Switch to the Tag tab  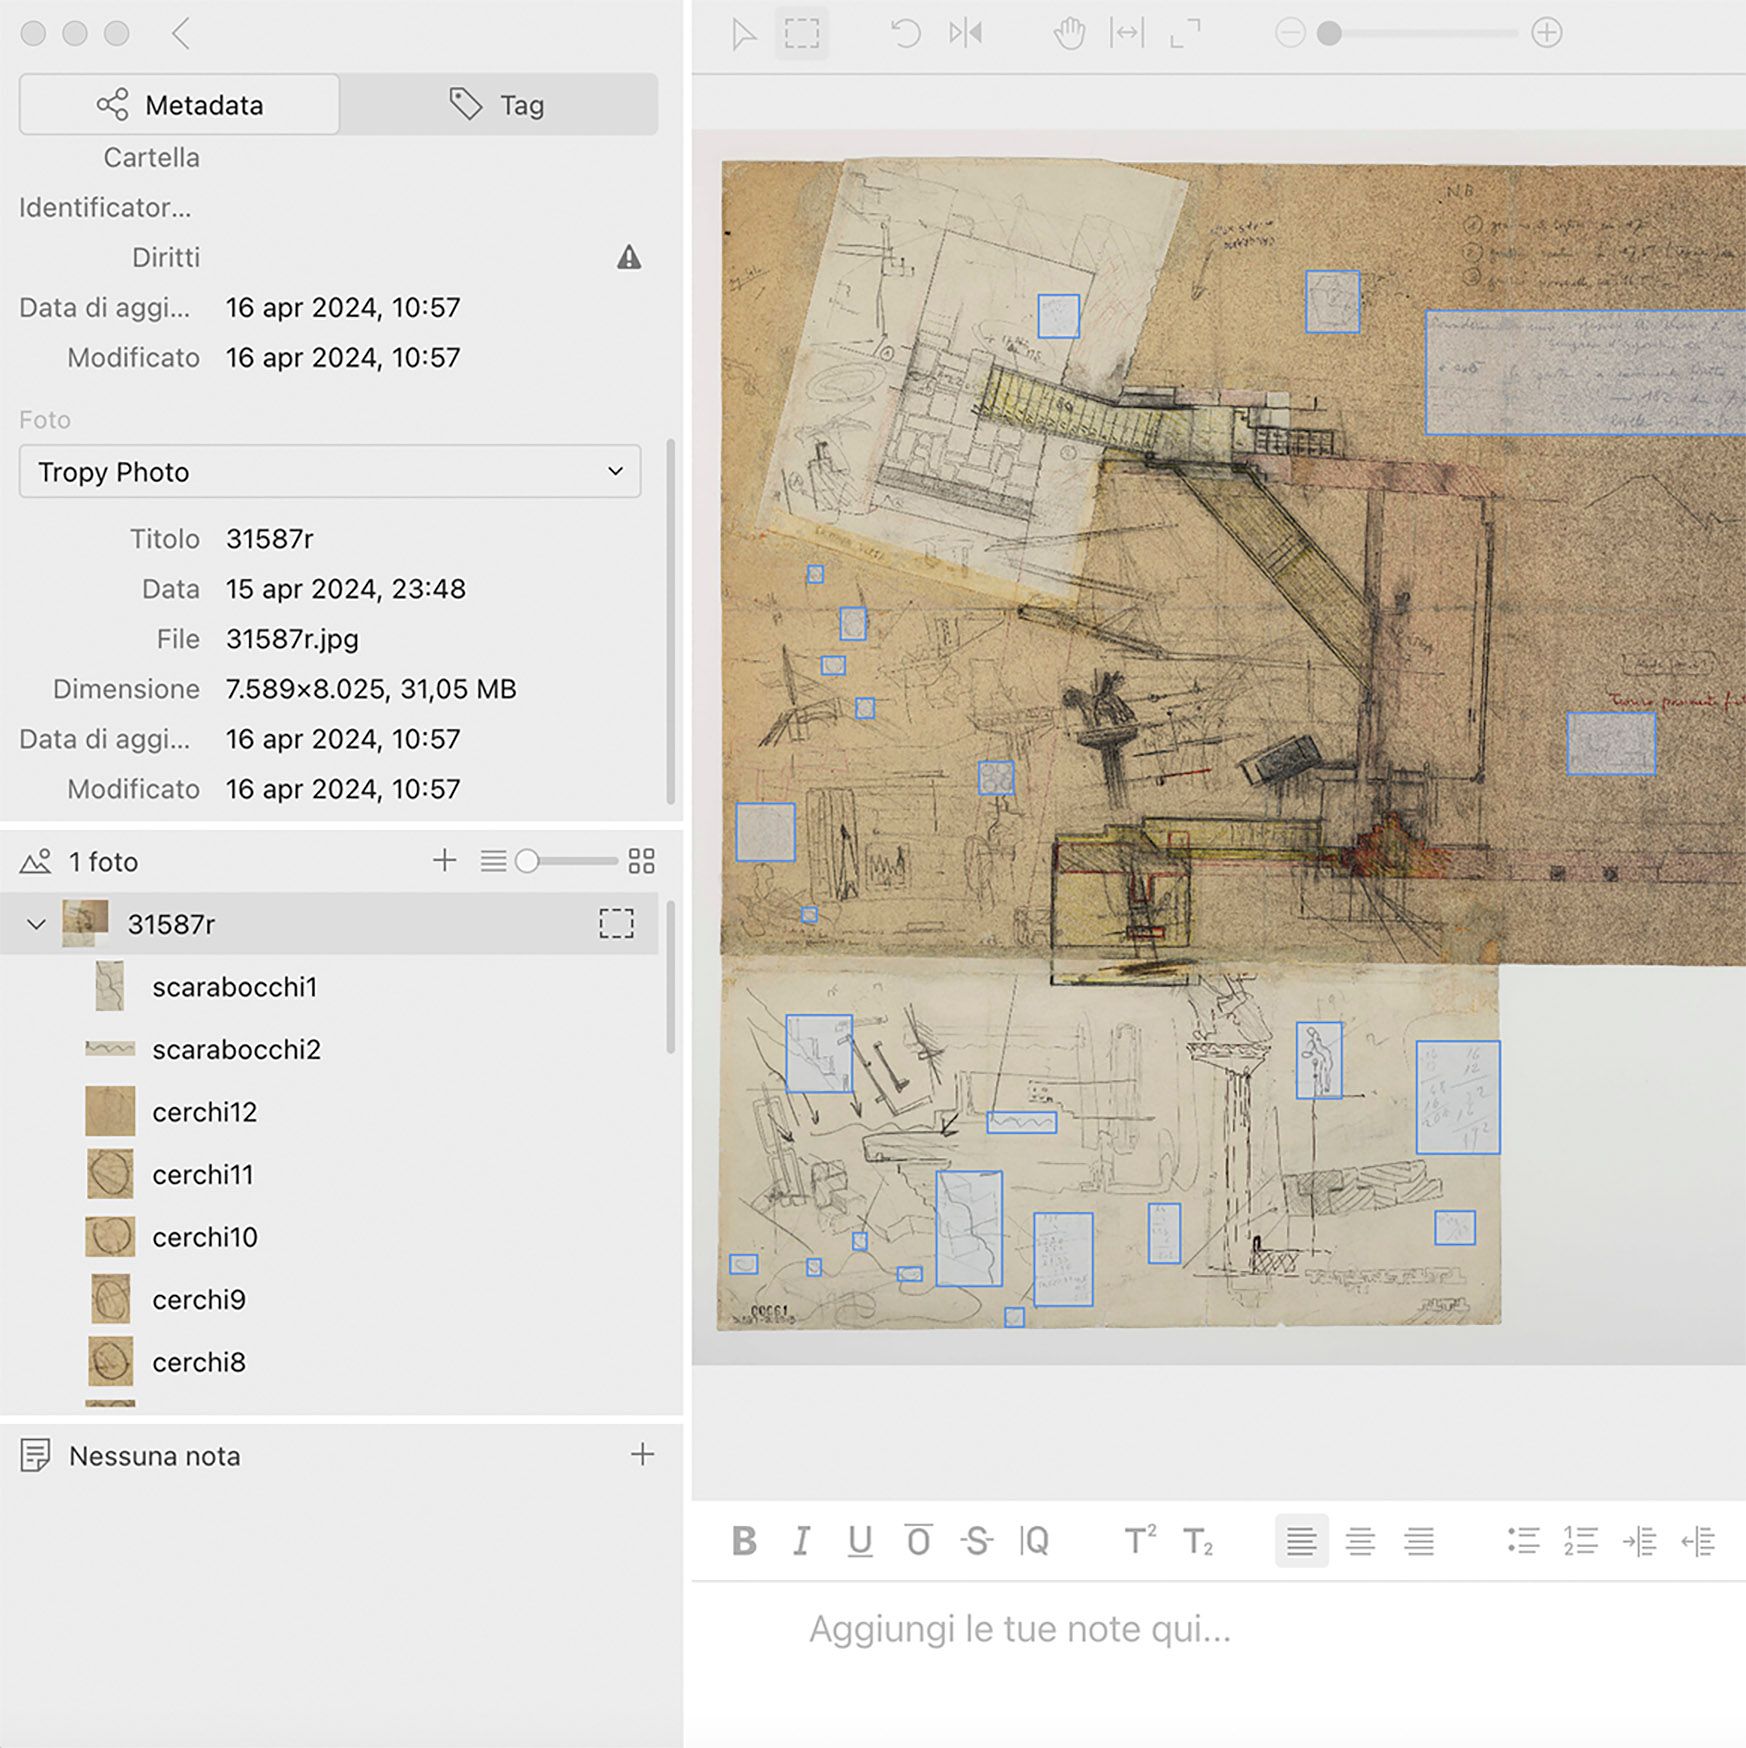click(498, 104)
